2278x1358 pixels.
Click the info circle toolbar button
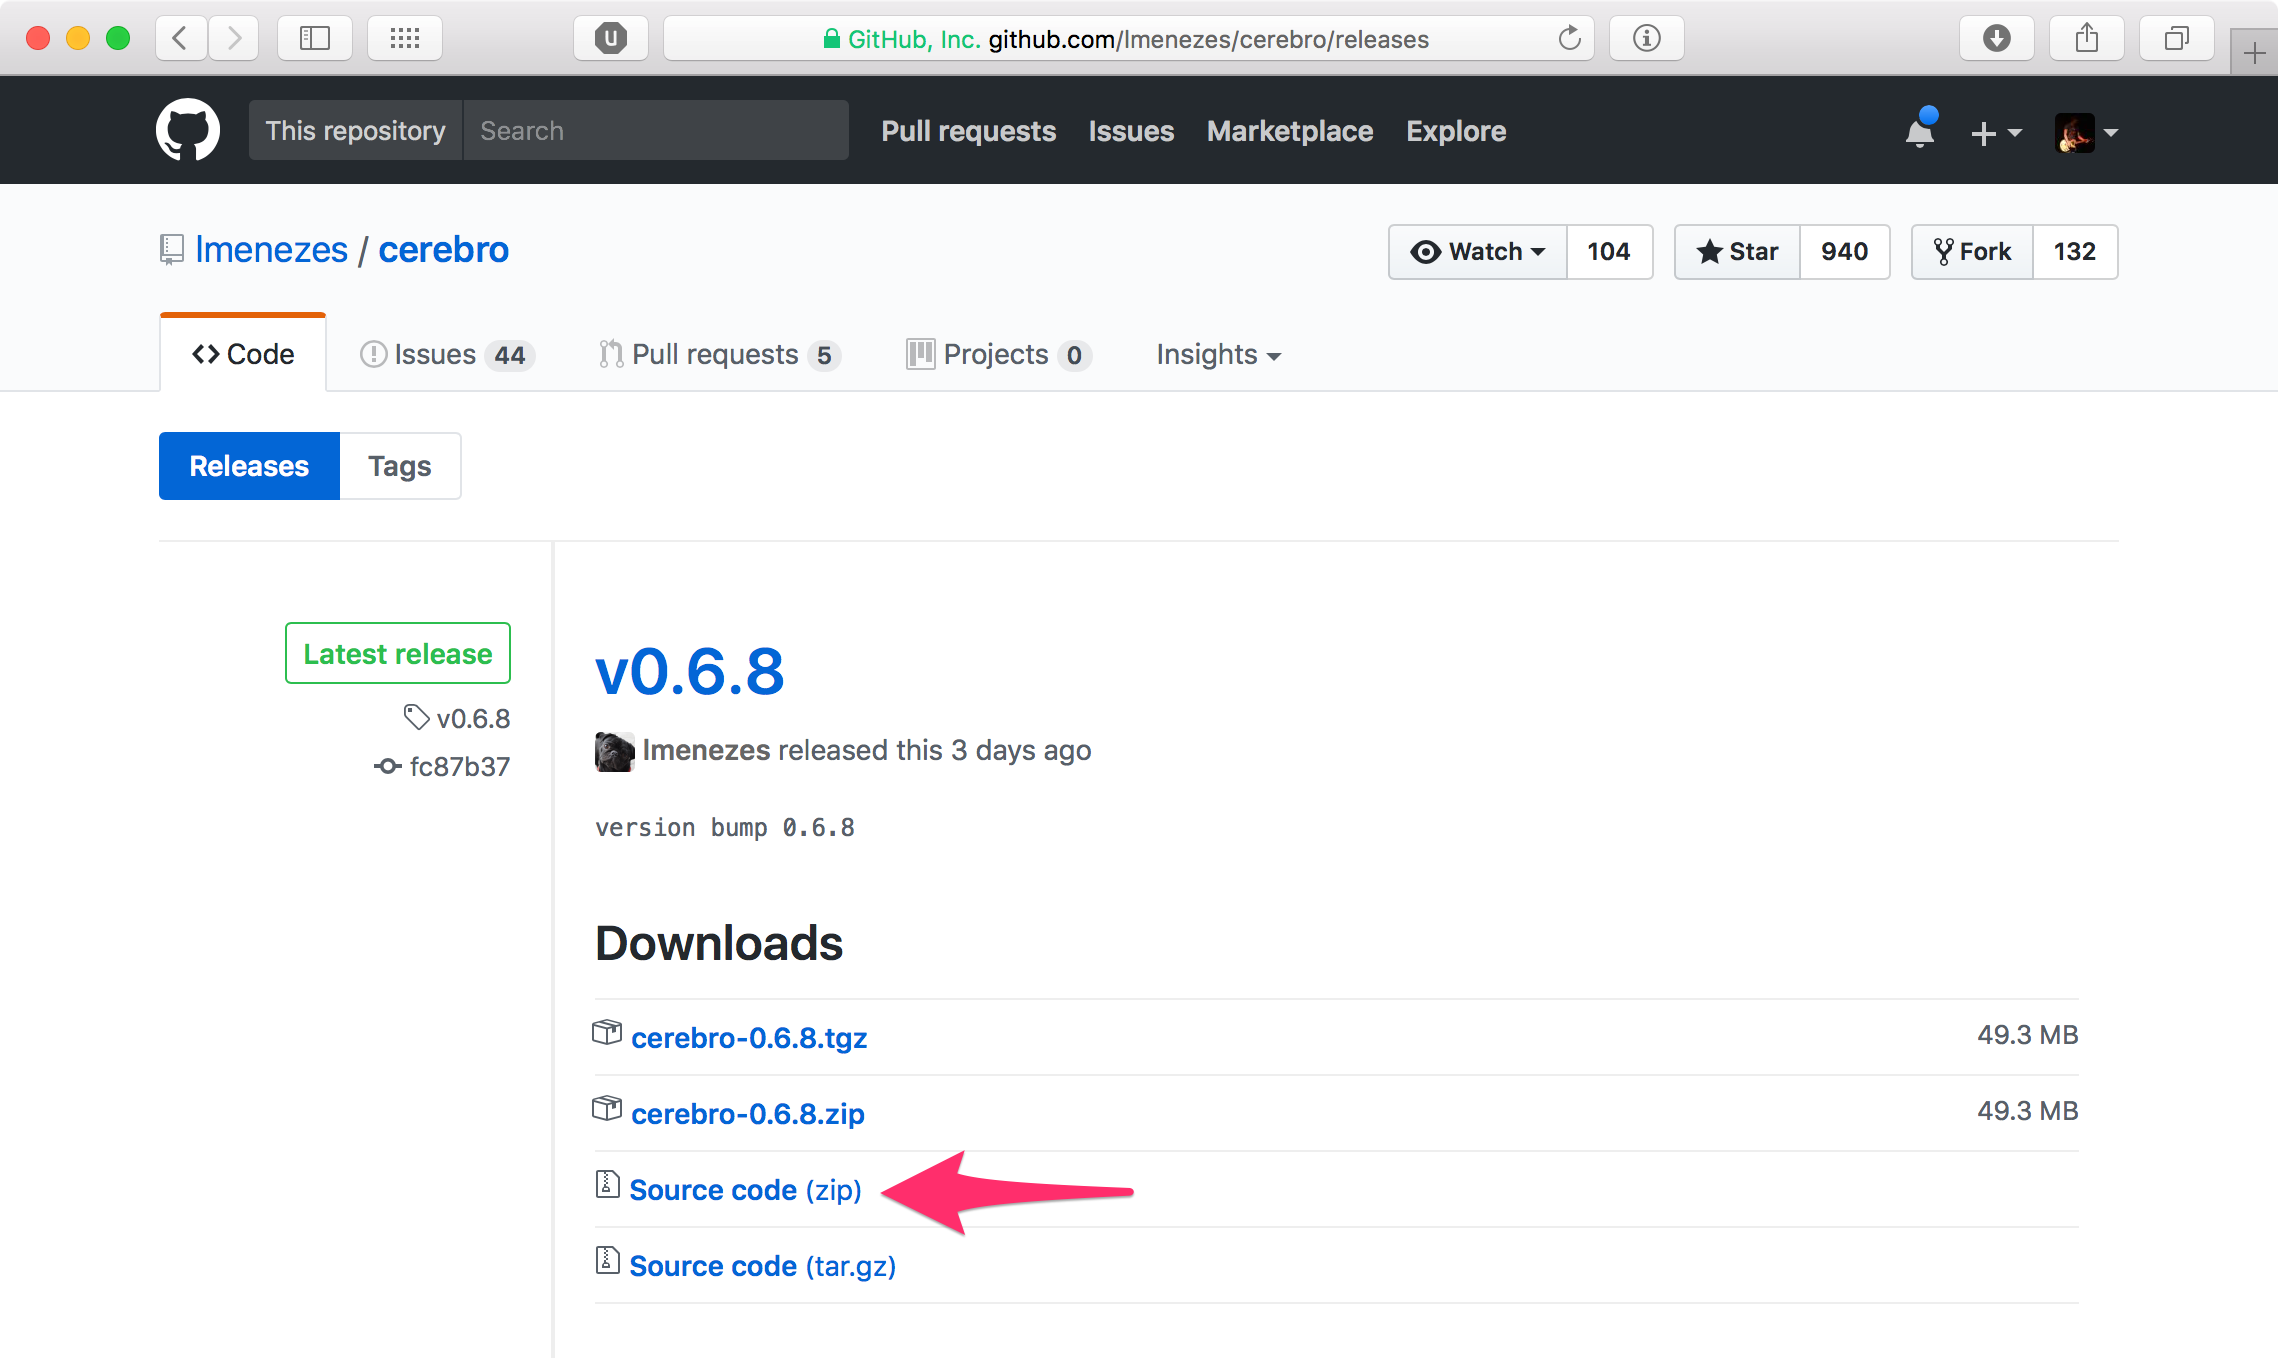tap(1647, 39)
